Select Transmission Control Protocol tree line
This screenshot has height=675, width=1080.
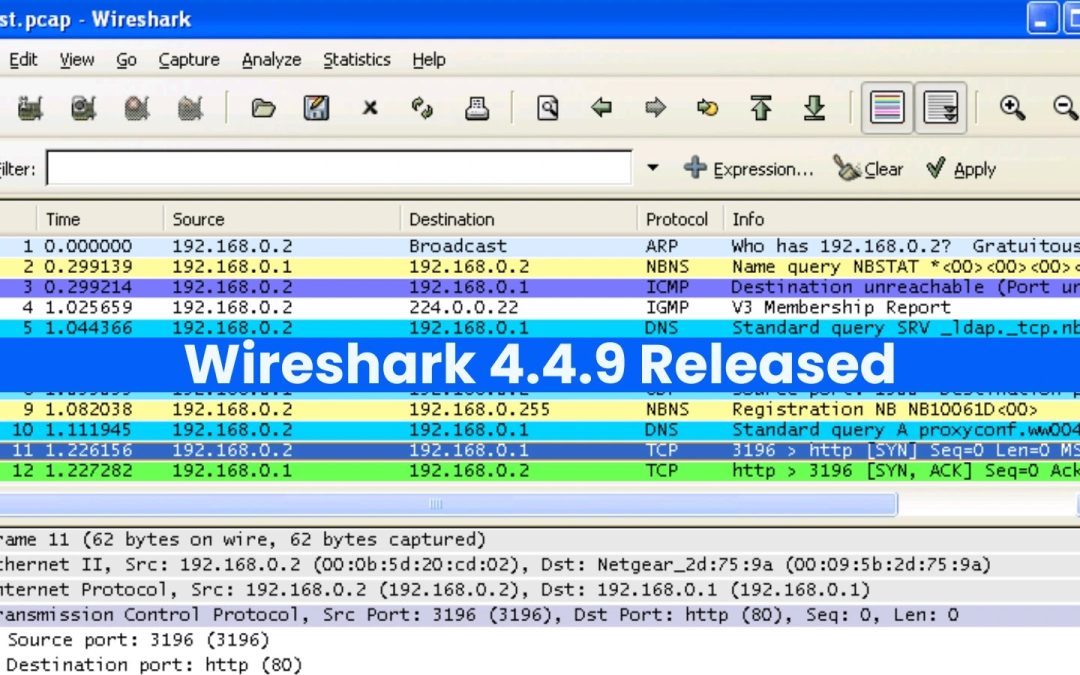tap(540, 614)
